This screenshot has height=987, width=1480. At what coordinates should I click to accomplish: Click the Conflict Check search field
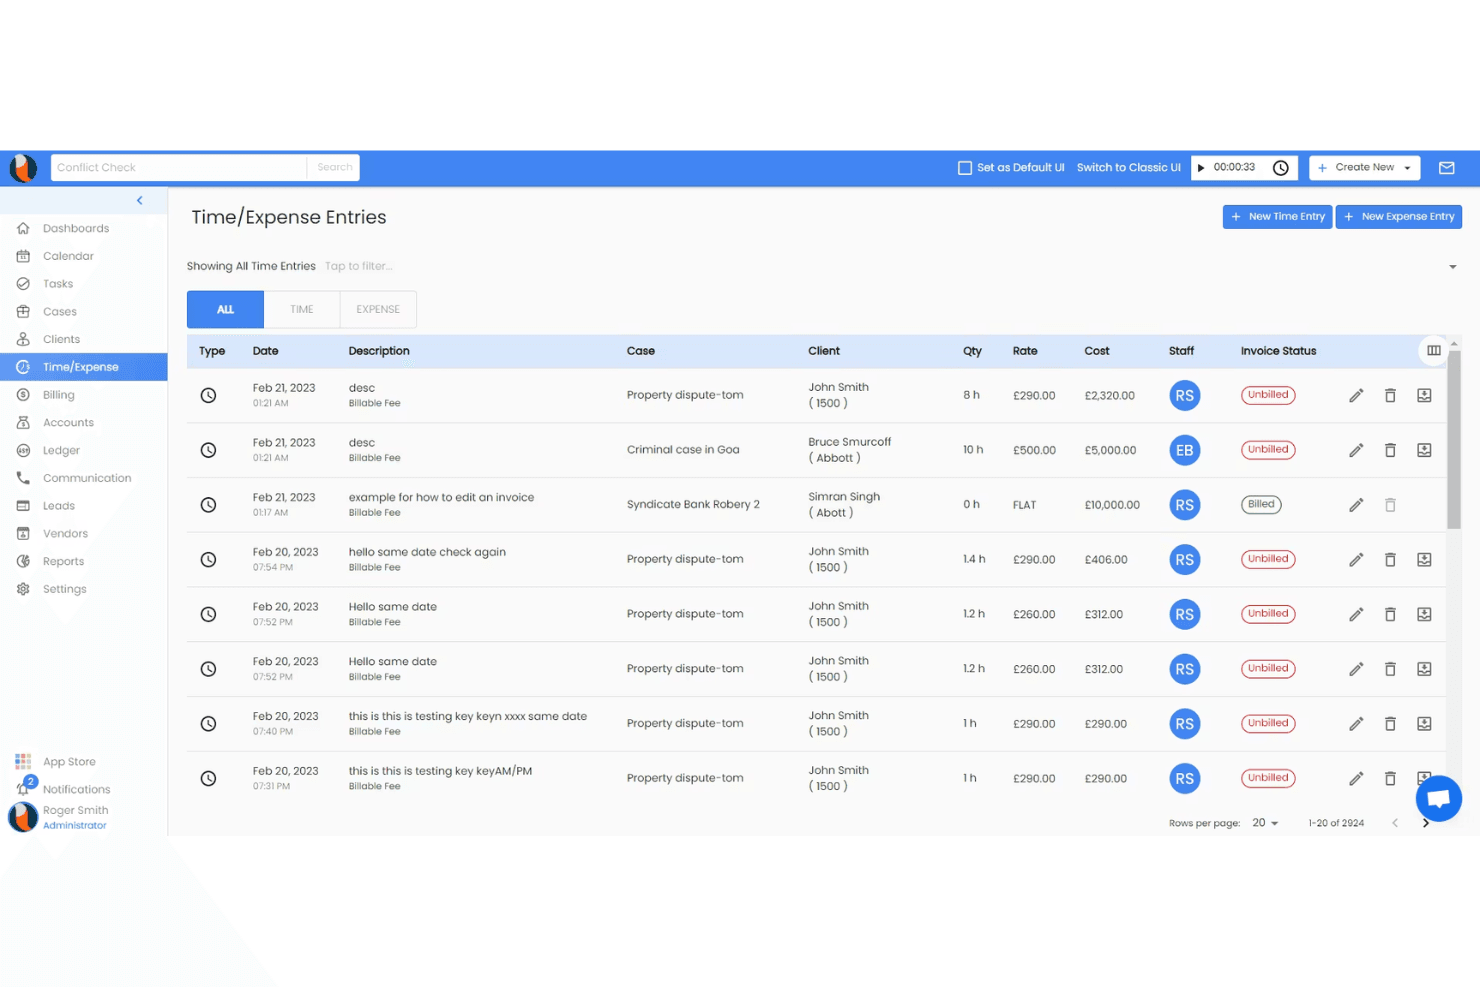tap(179, 168)
